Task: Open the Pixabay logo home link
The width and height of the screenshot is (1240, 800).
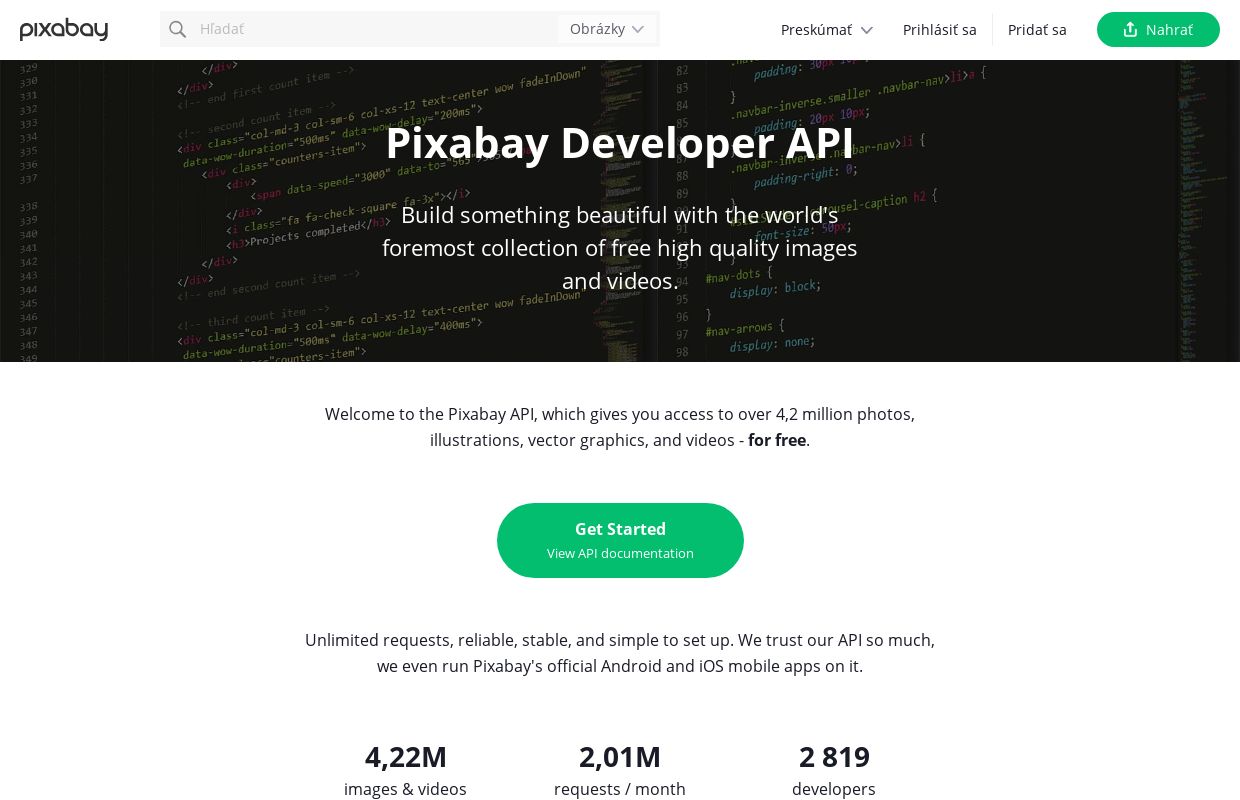Action: 64,29
